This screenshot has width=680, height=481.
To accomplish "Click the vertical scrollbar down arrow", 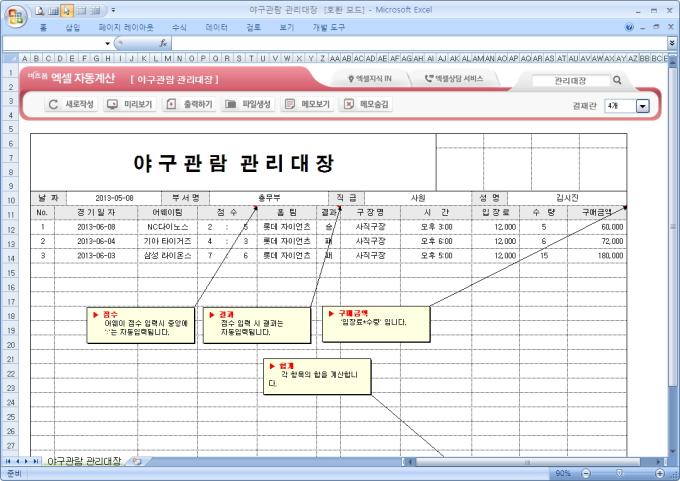I will (x=672, y=451).
